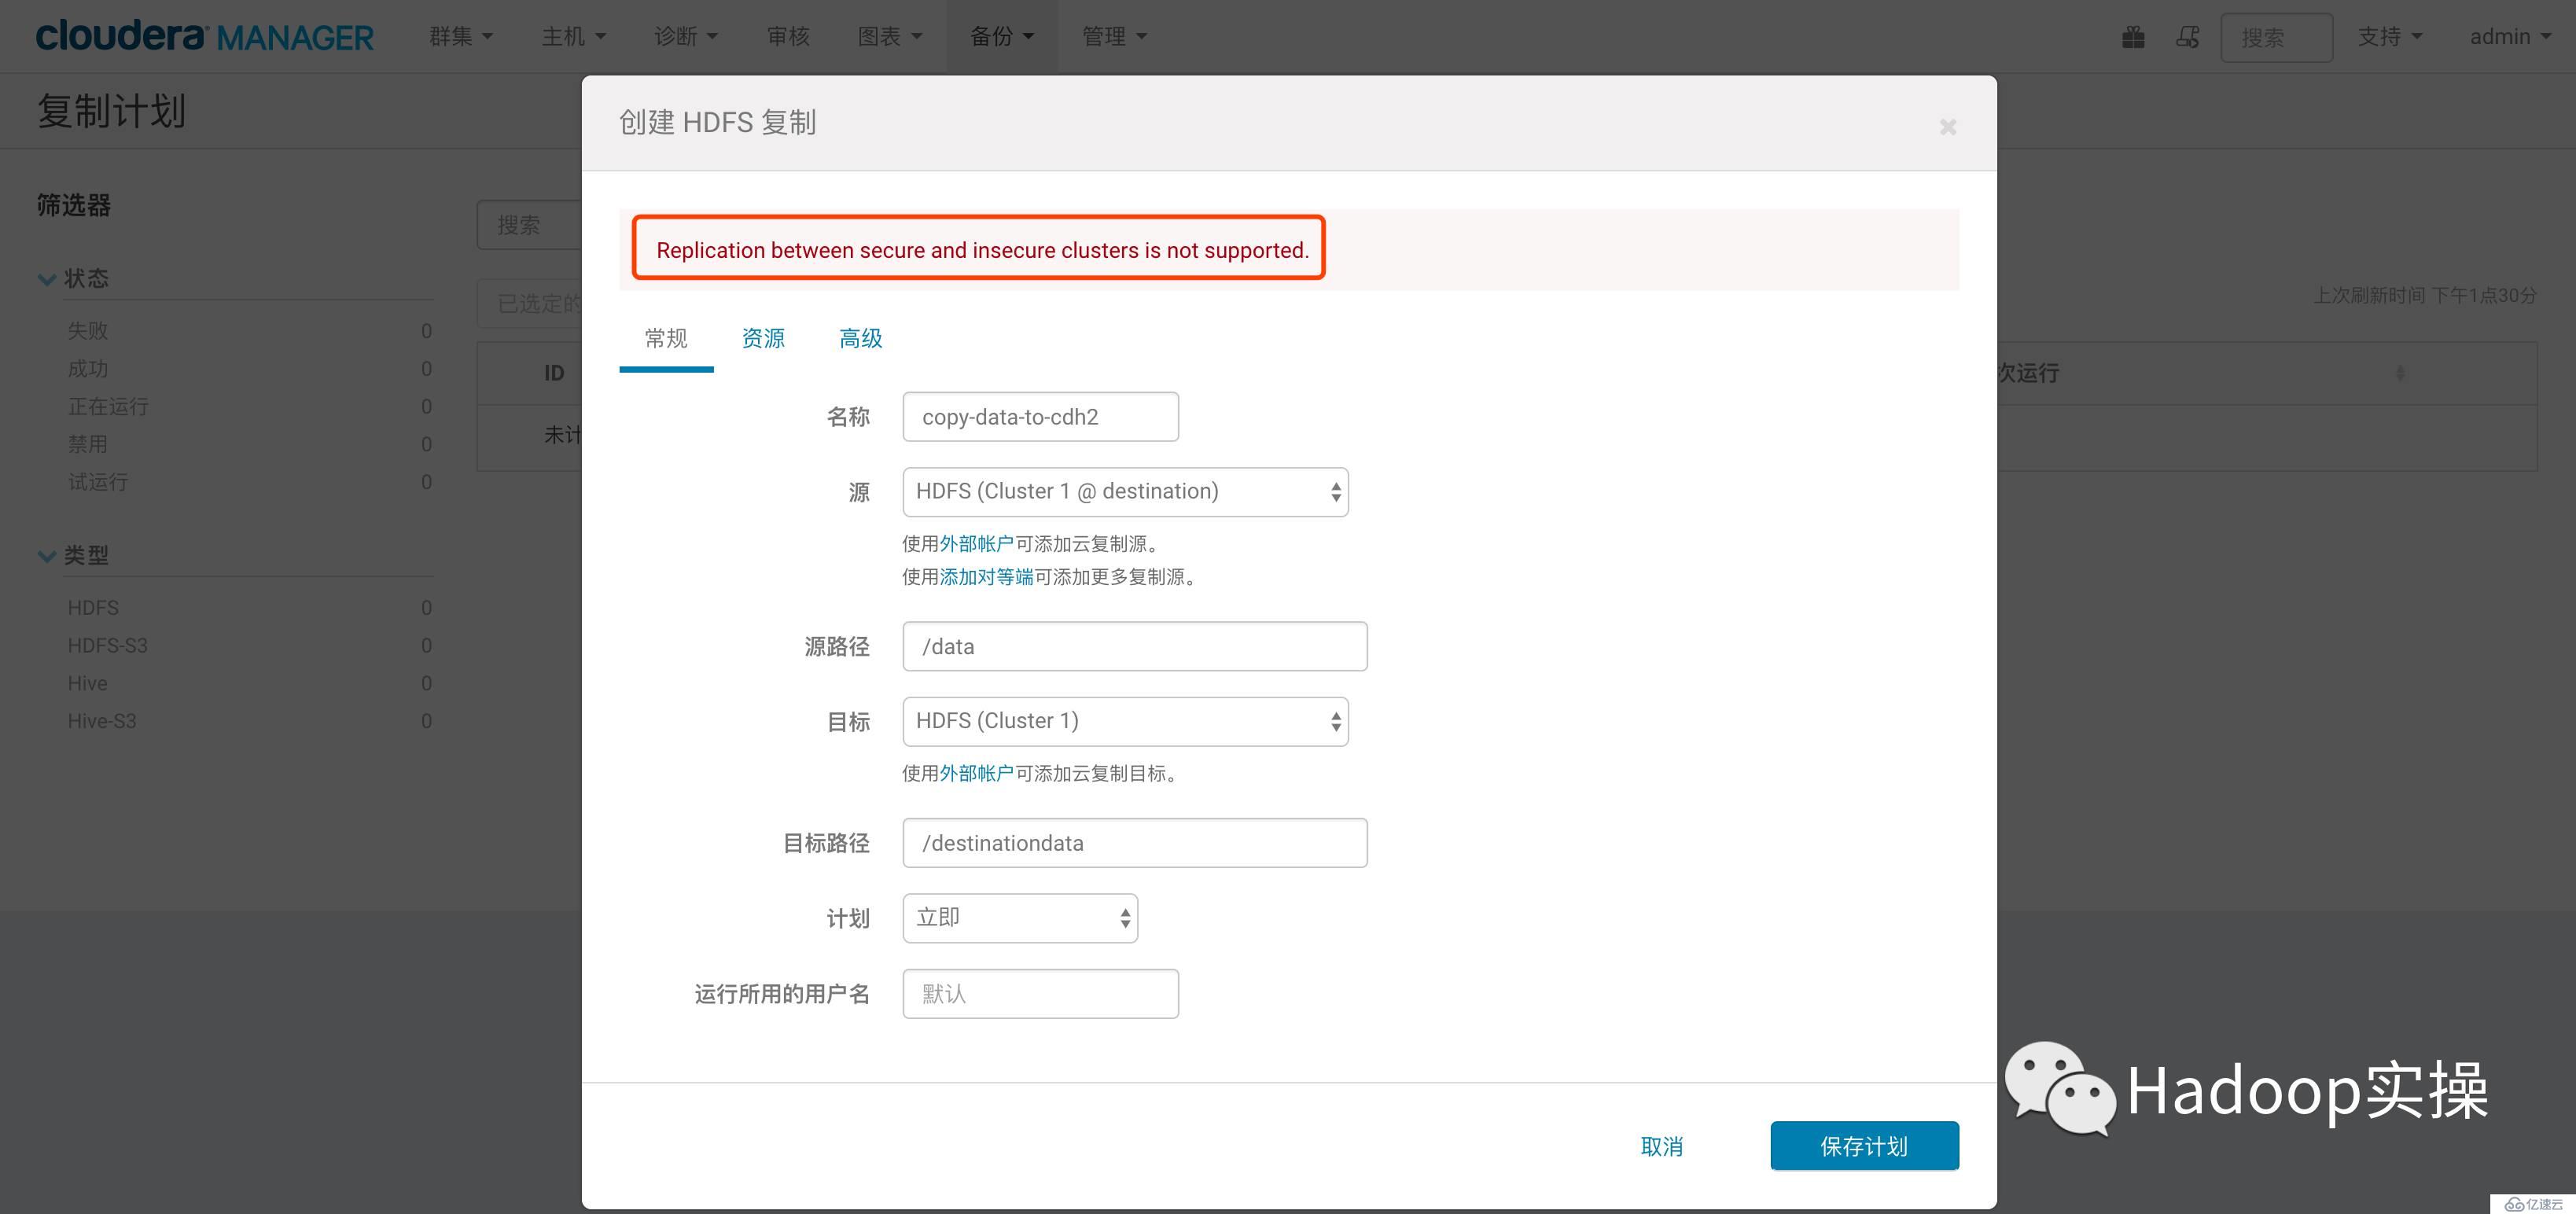Screen dimensions: 2576x1214
Task: Click 外部帐户 link under 源
Action: pos(976,544)
